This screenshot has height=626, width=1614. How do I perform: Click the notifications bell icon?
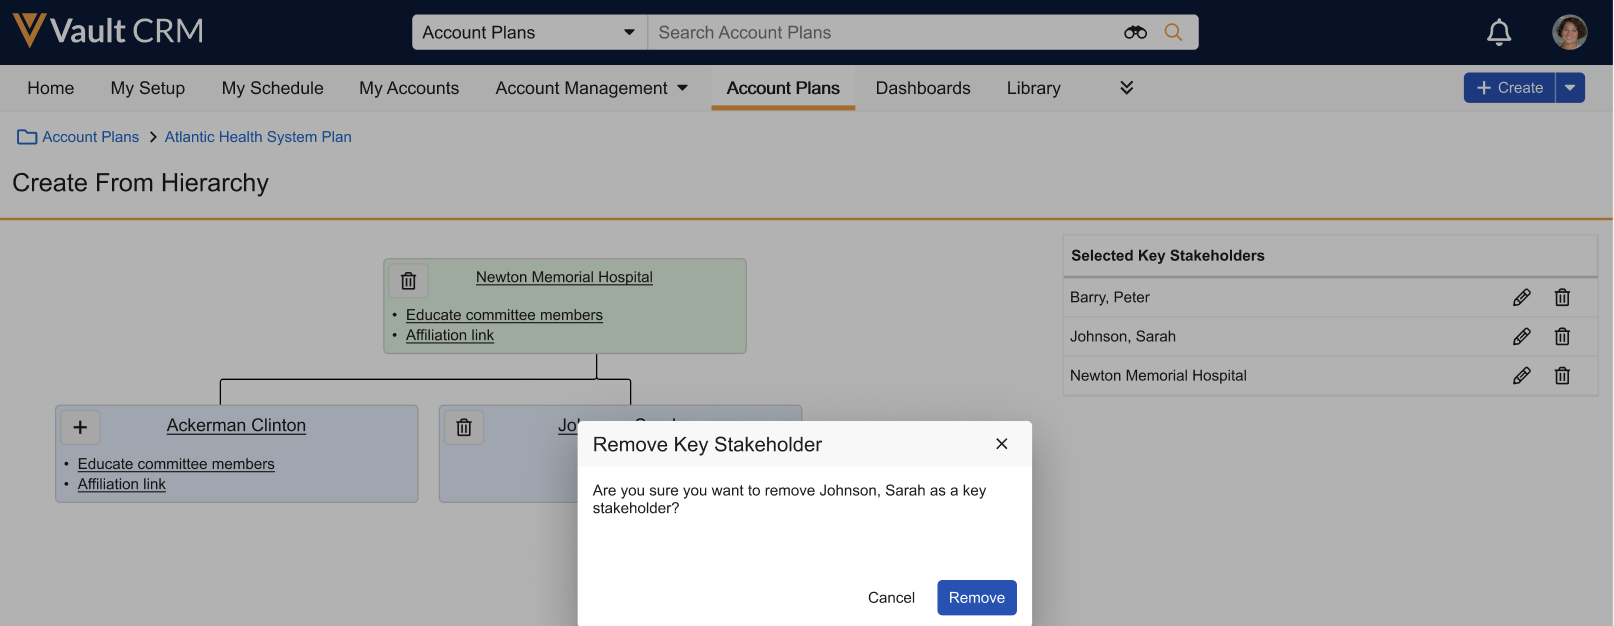coord(1498,33)
